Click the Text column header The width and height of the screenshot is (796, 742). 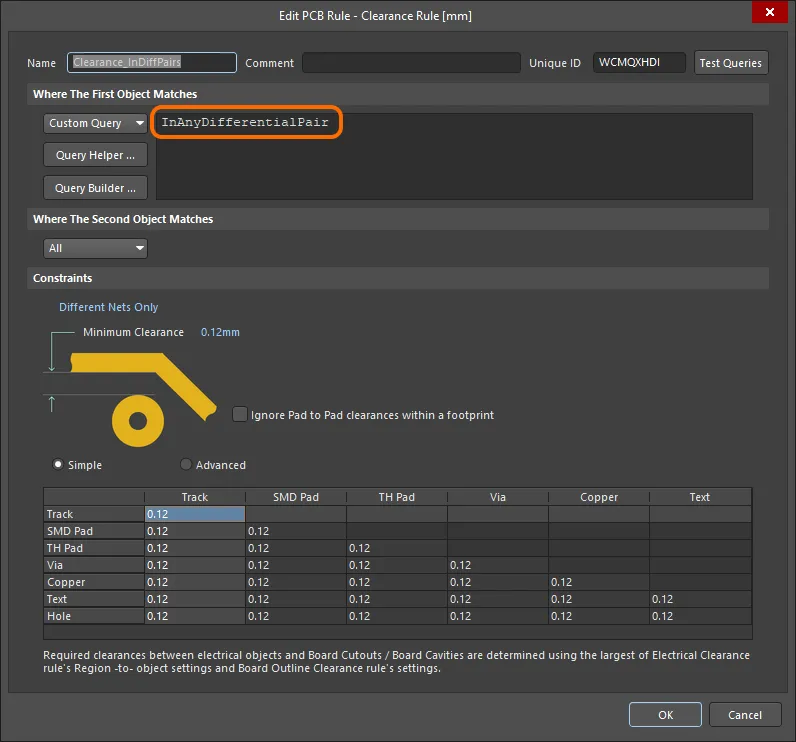pyautogui.click(x=700, y=497)
